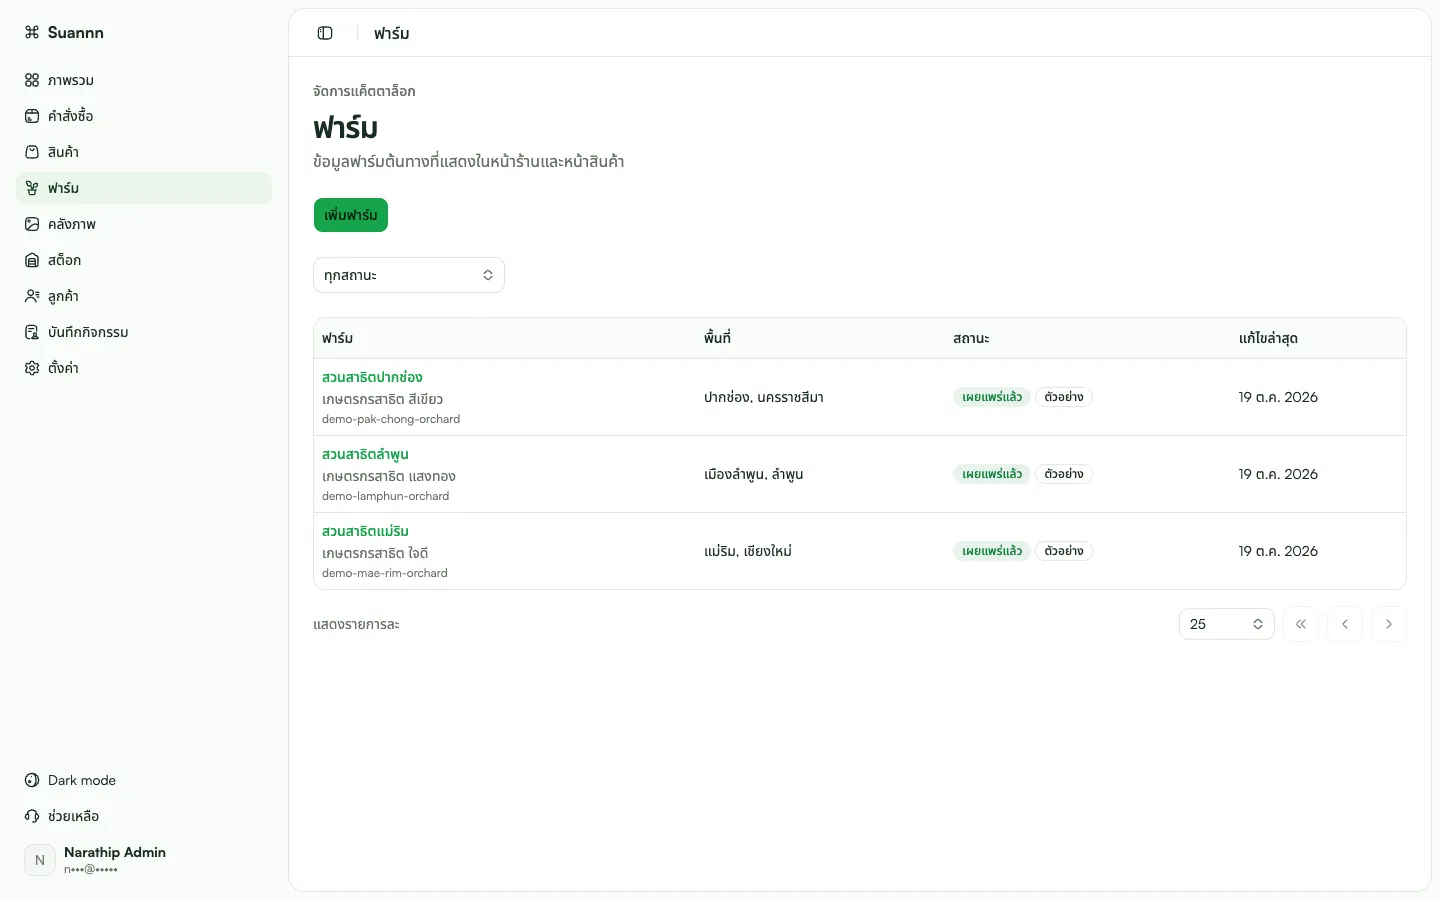
Task: Open สต็อก from the sidebar
Action: tap(144, 260)
